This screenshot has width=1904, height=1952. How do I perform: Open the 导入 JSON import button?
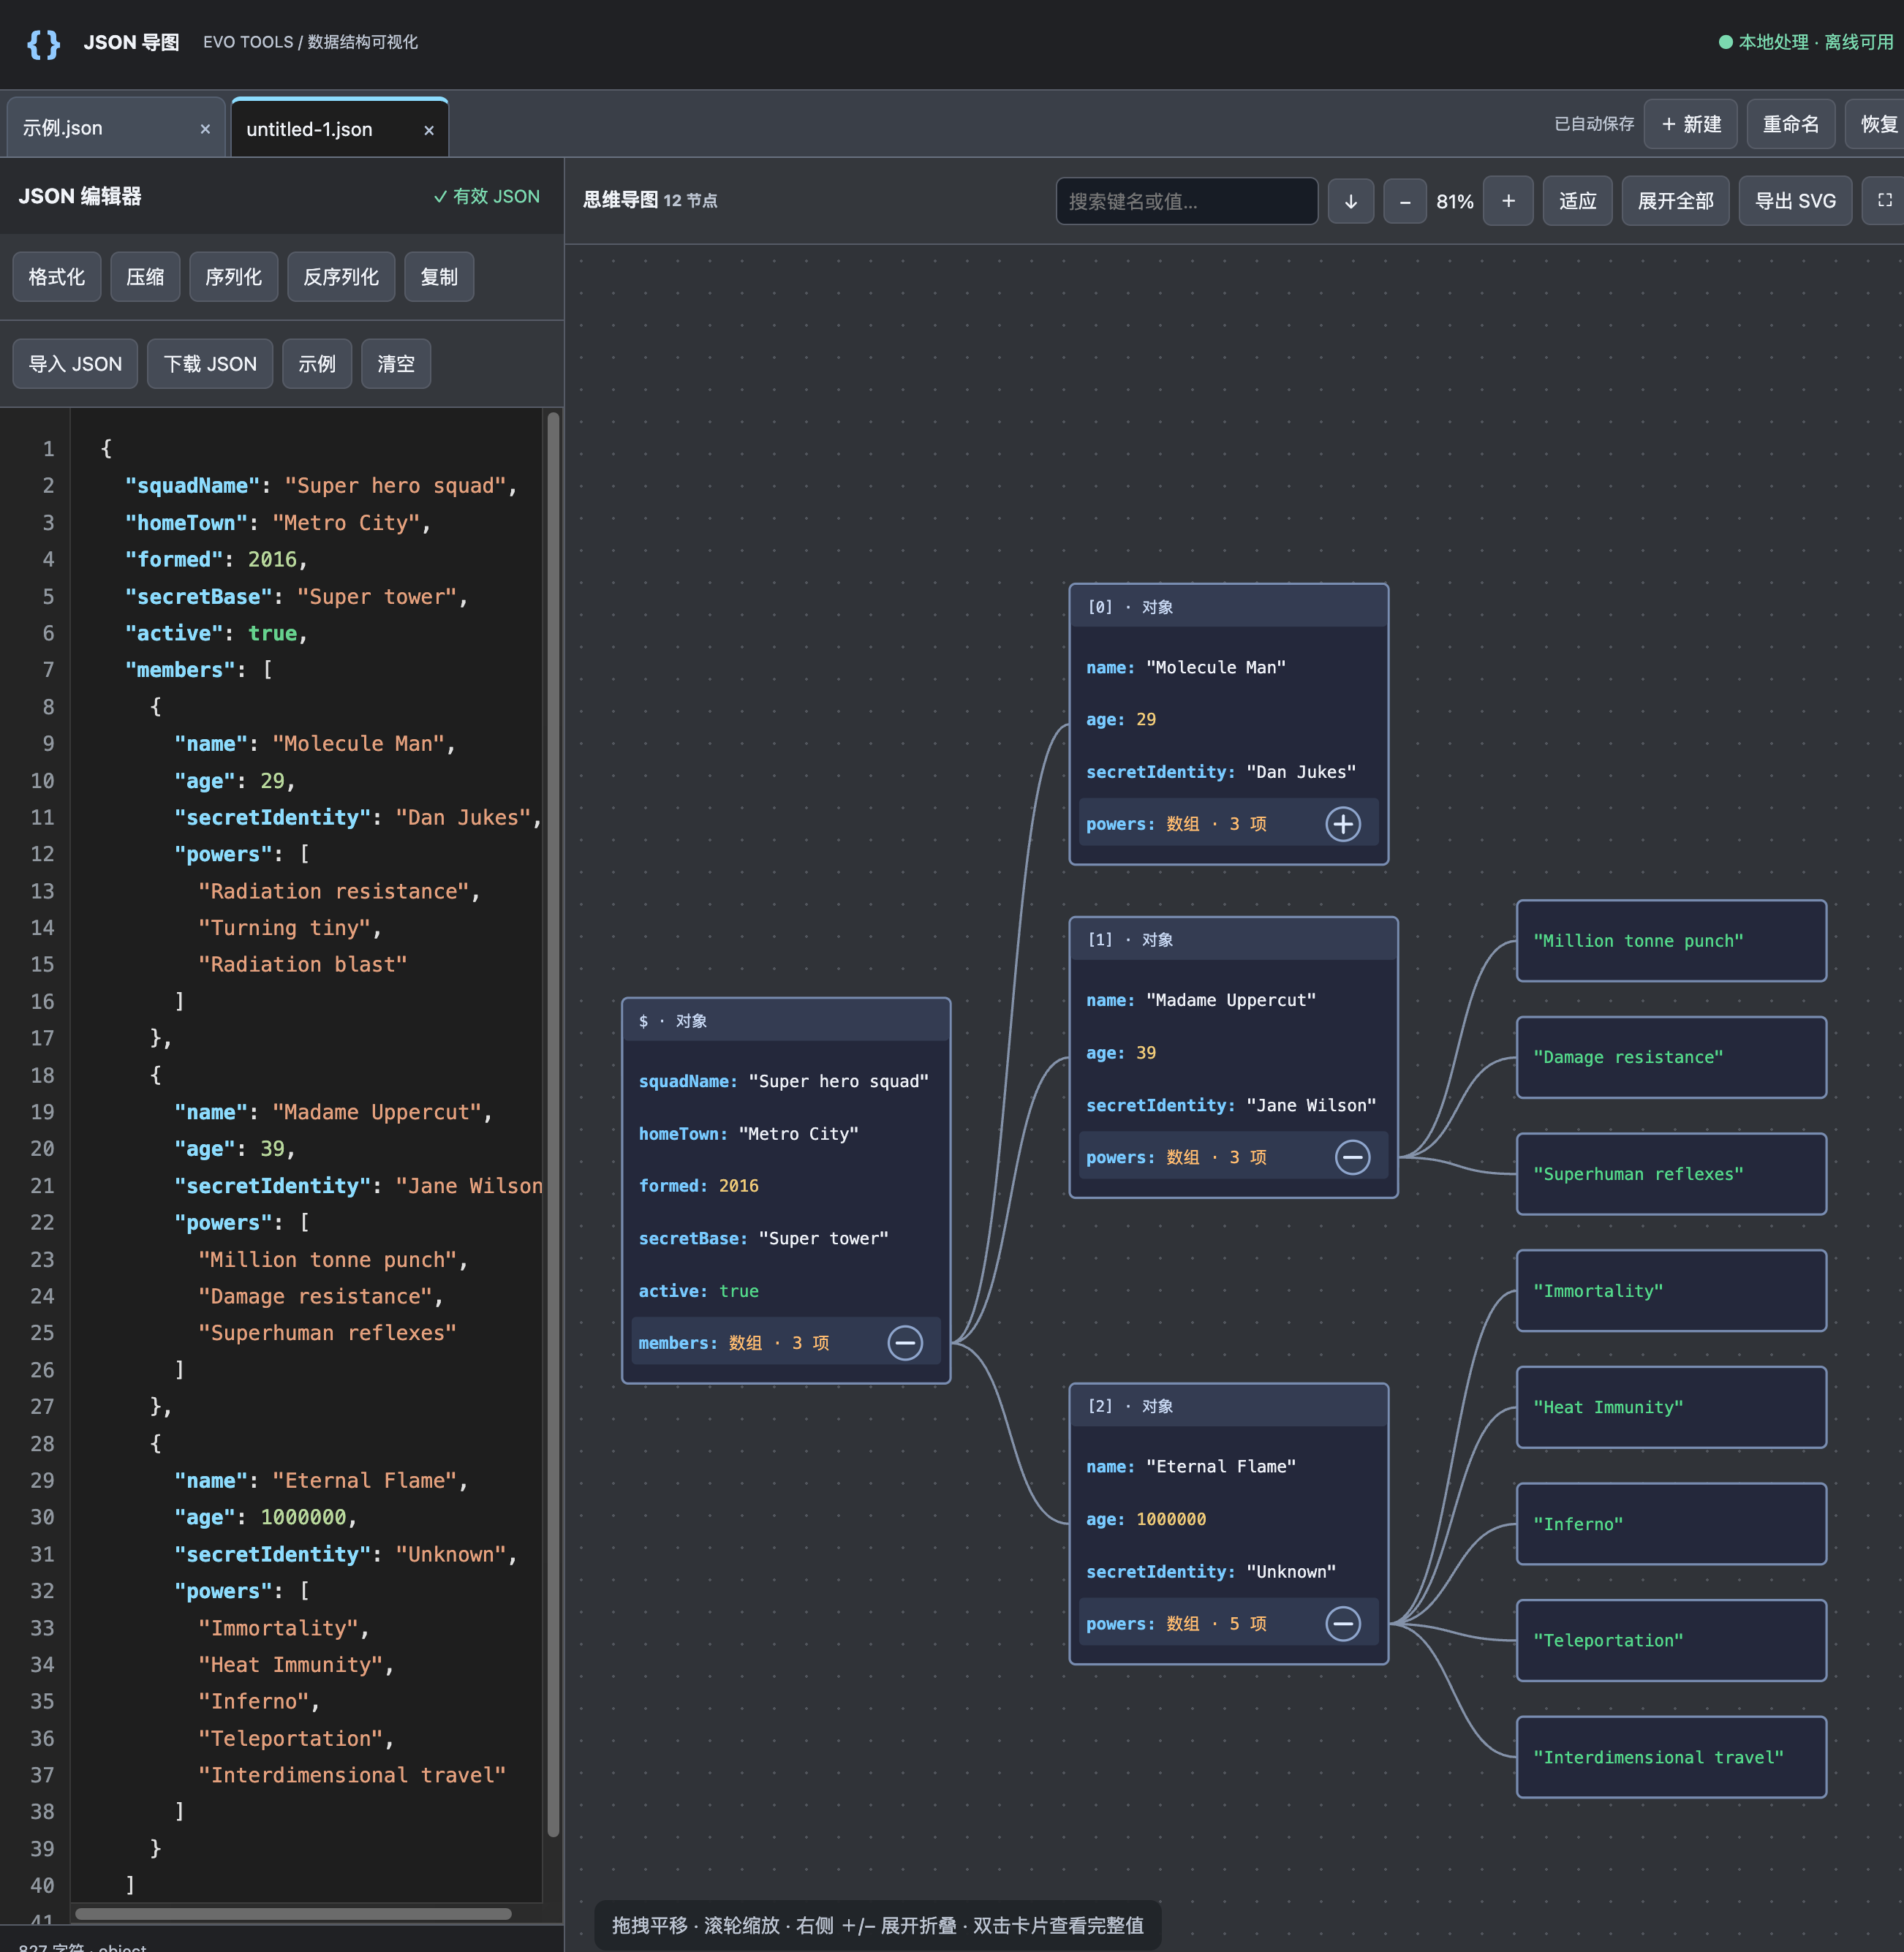75,364
